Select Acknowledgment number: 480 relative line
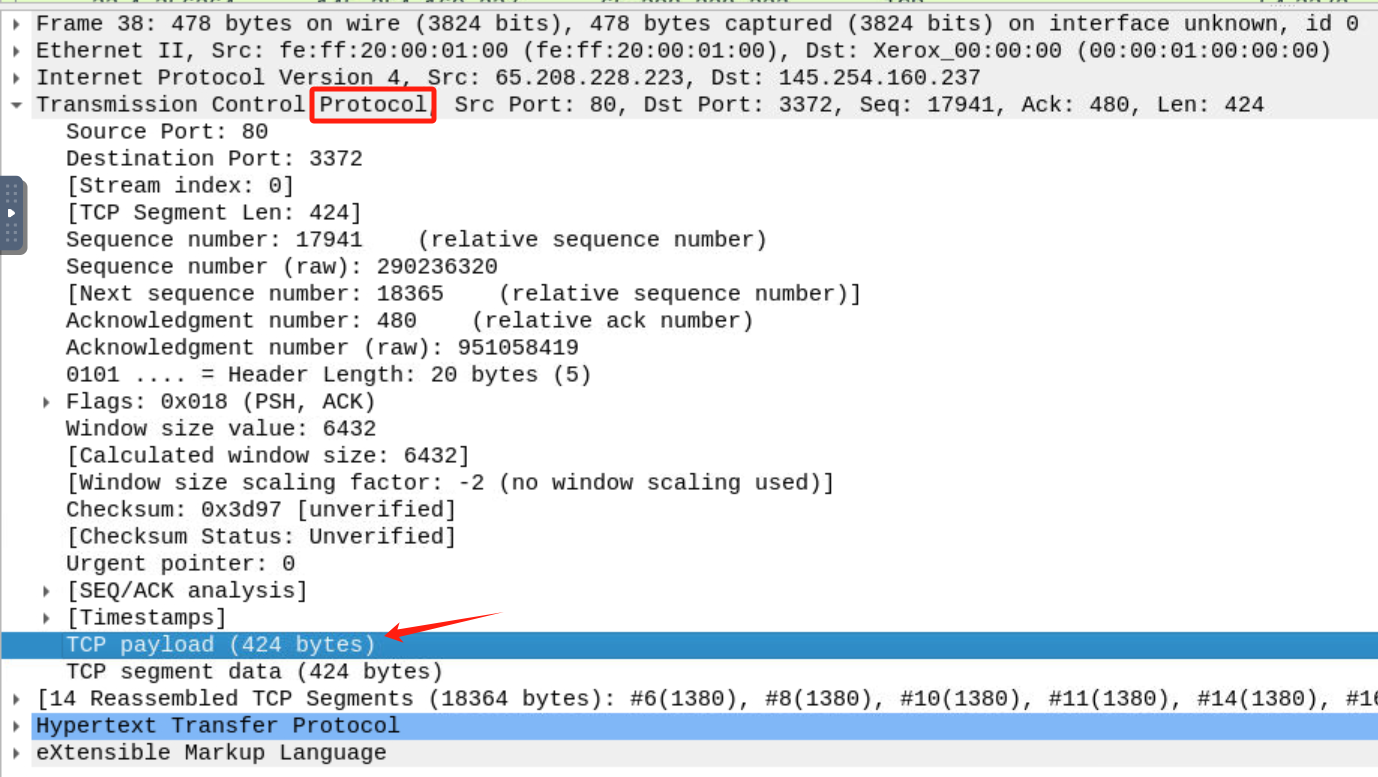Screen dimensions: 1378x777 click(x=410, y=320)
